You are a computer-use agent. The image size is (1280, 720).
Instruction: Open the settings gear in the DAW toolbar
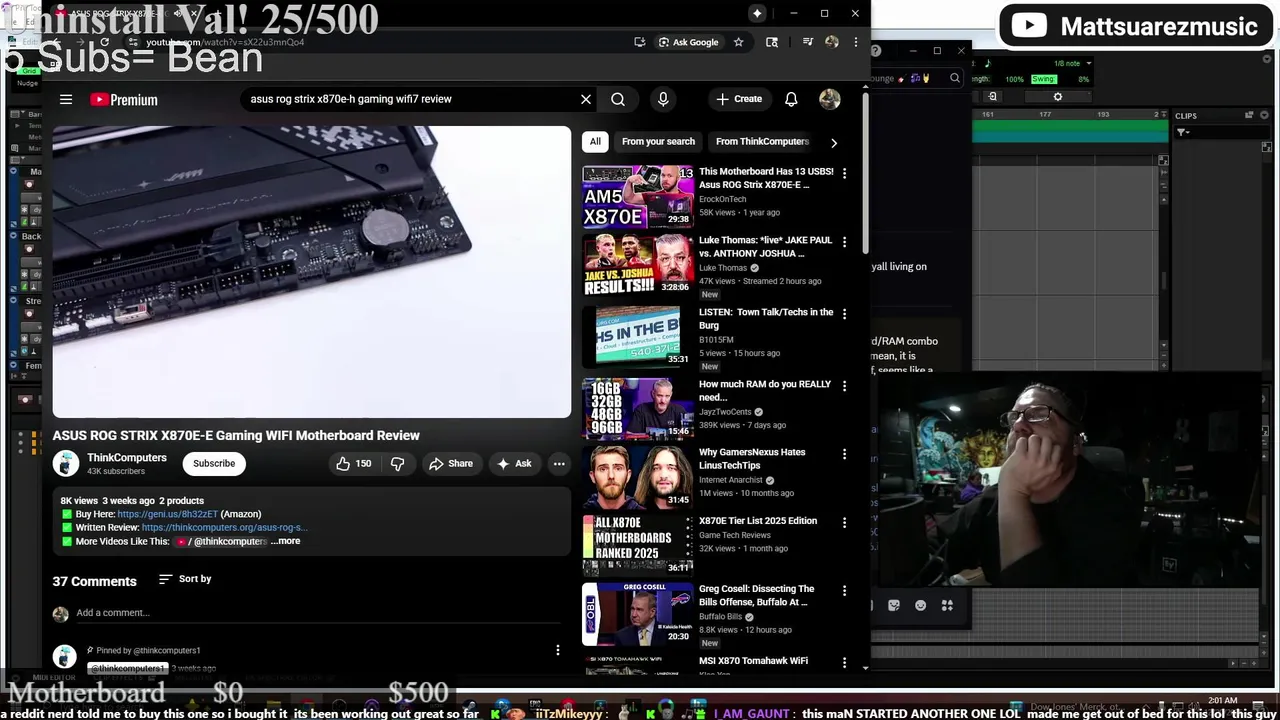[x=1058, y=97]
